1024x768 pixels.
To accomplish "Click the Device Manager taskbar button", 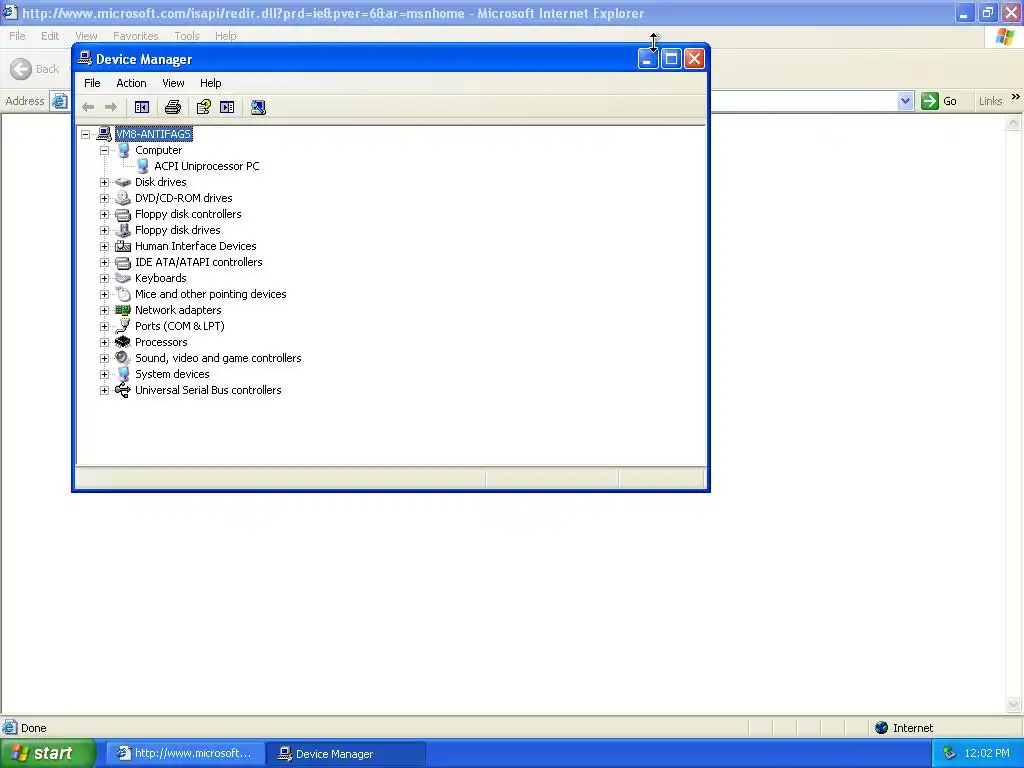I will [x=346, y=754].
